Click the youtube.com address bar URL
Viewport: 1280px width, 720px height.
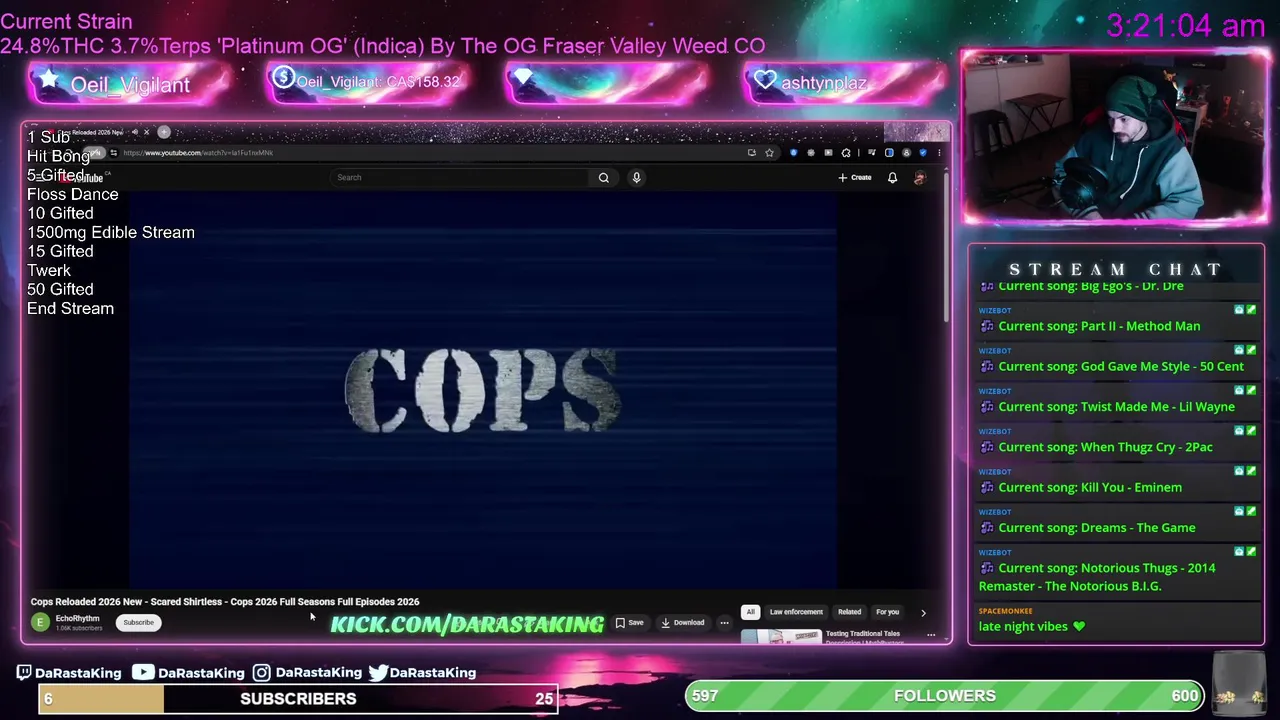(198, 153)
